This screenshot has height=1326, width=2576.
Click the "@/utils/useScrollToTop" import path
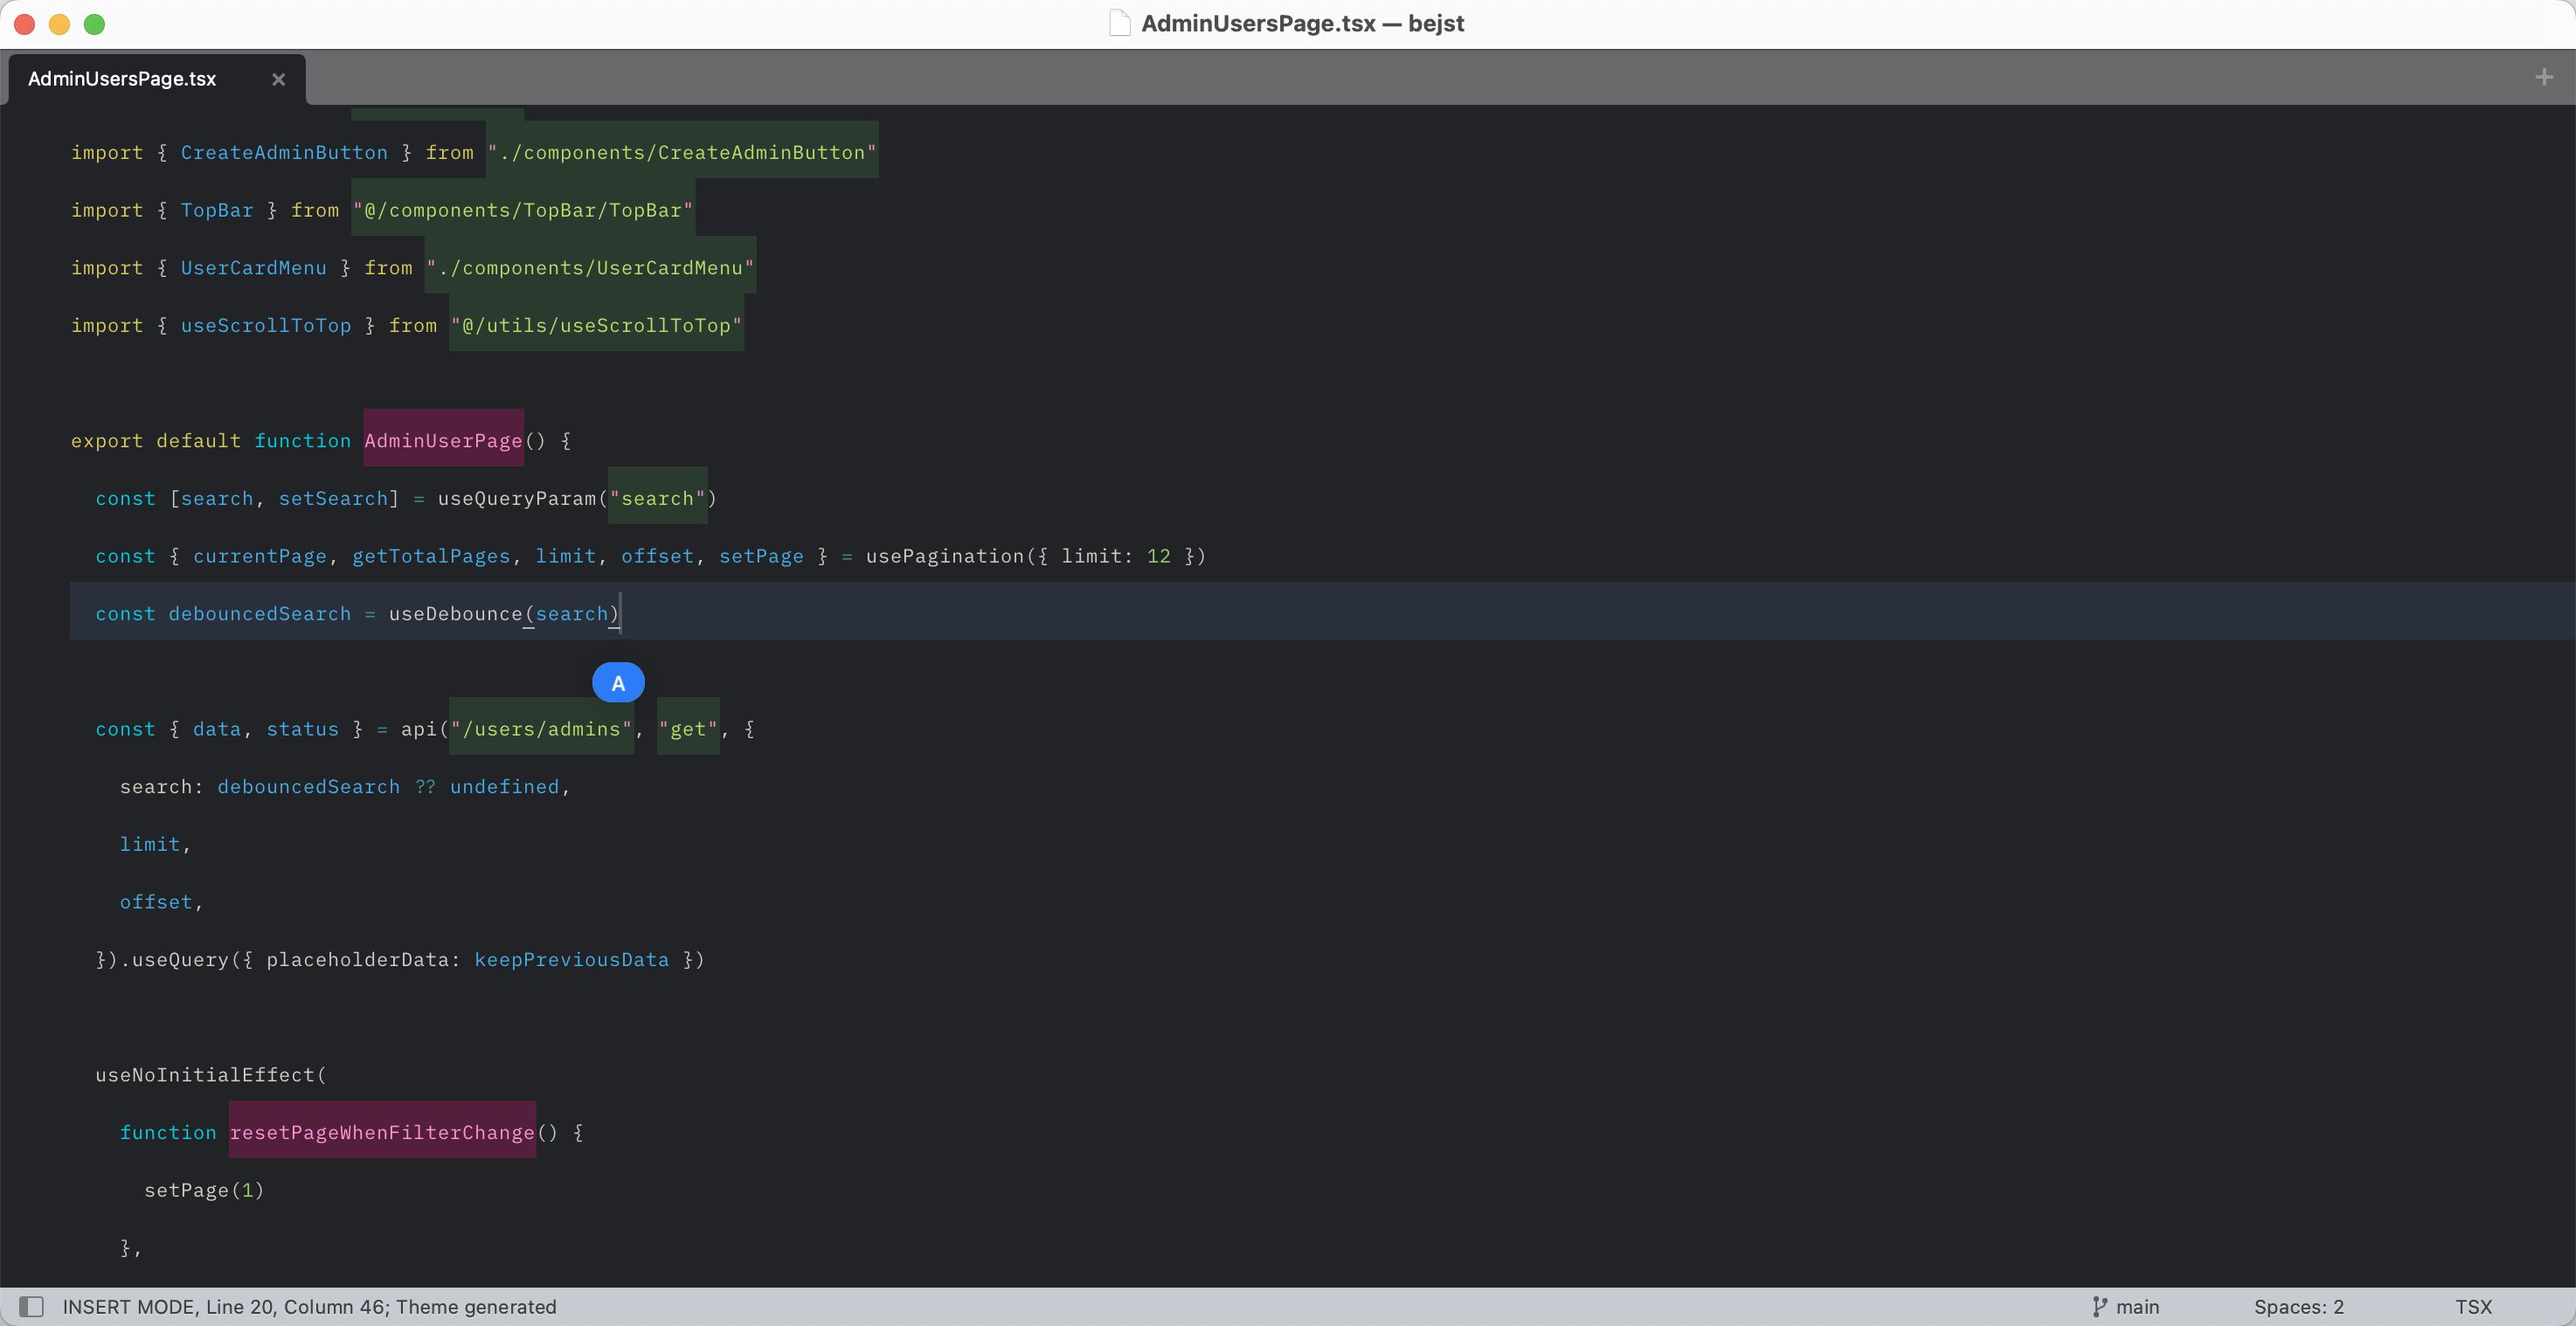[596, 325]
